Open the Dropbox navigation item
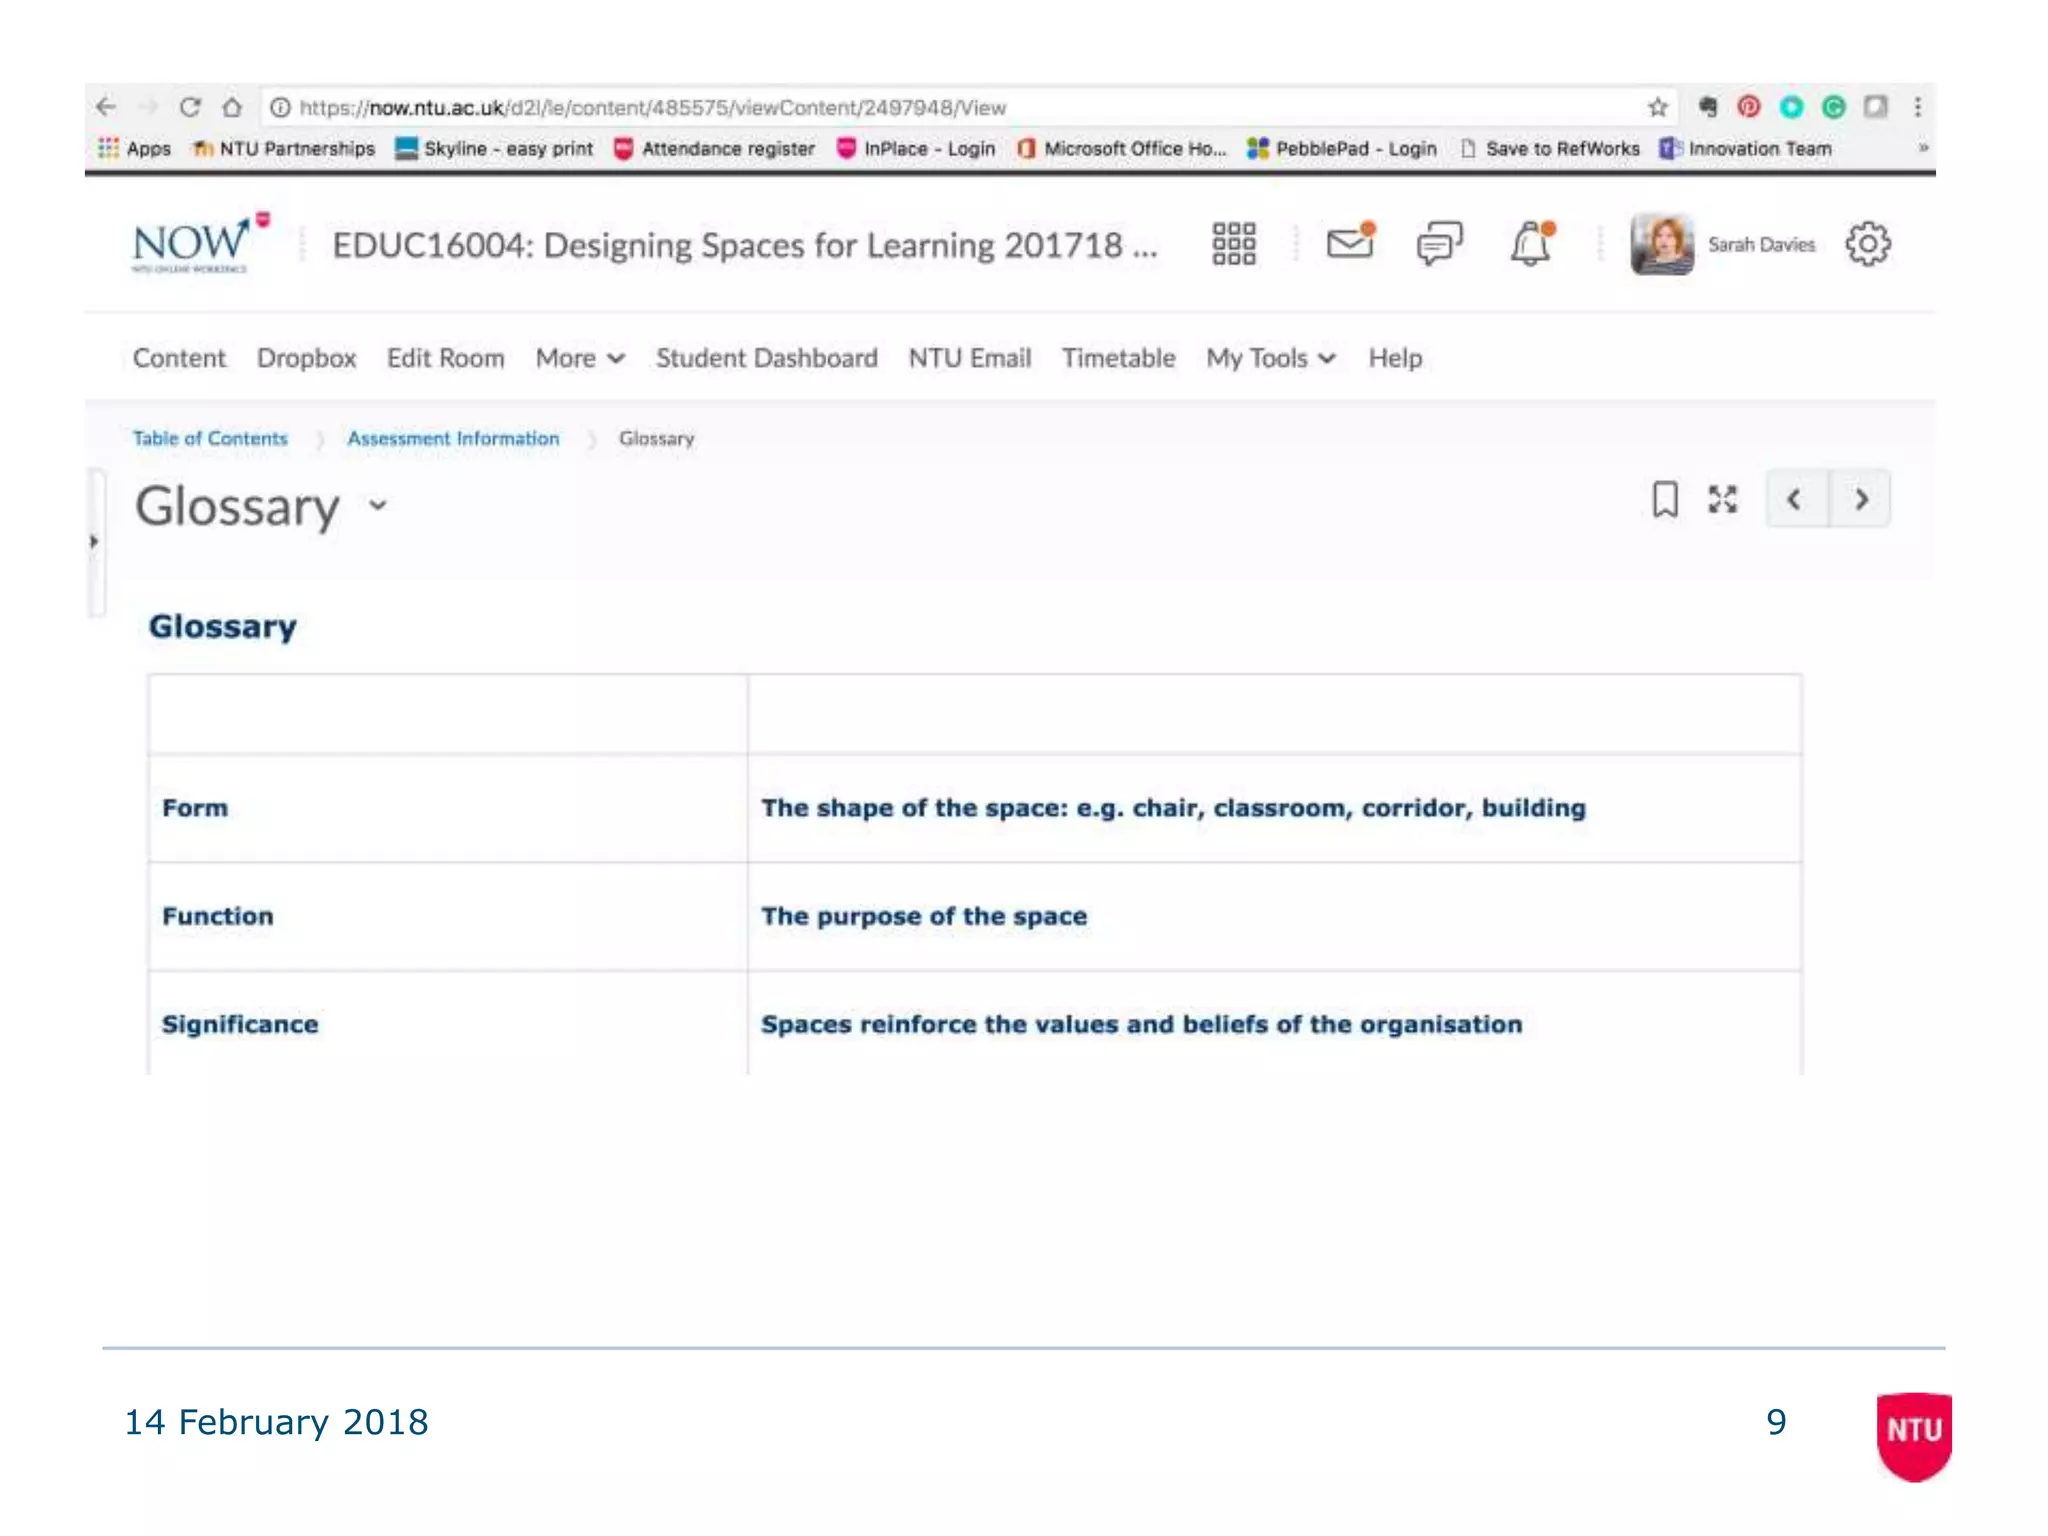The image size is (2048, 1536). (306, 358)
